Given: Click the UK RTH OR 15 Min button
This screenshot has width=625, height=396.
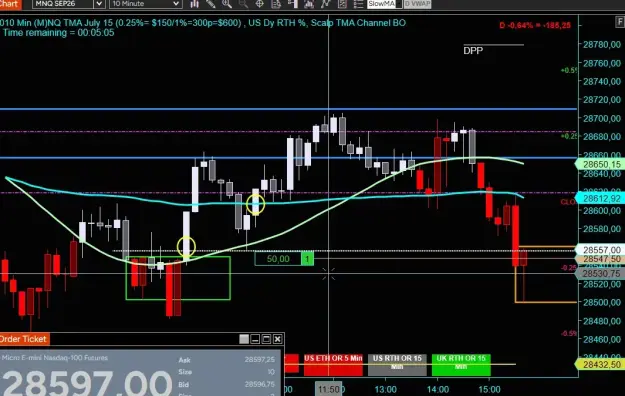Looking at the screenshot, I should tap(461, 364).
